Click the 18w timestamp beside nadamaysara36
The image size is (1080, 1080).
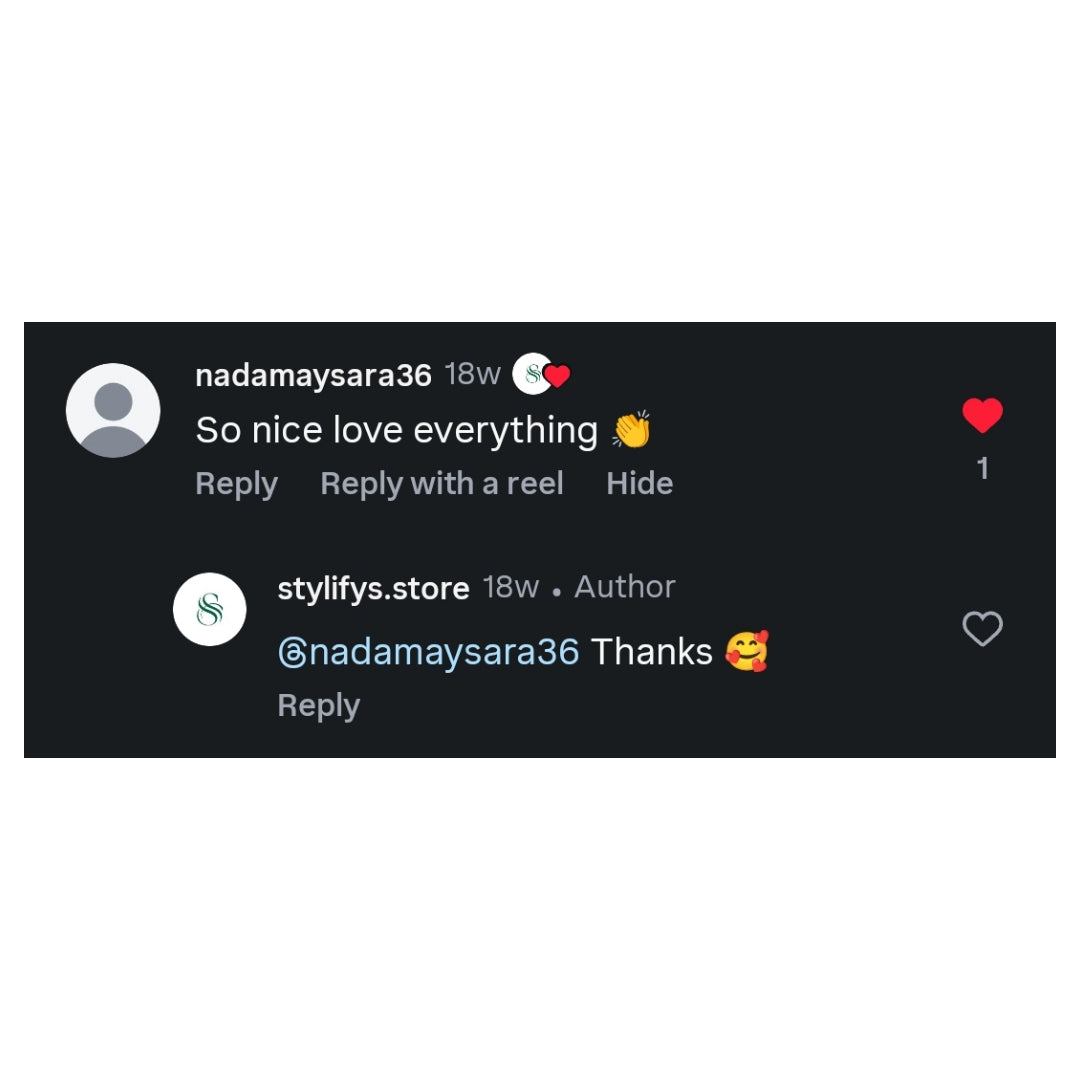472,374
